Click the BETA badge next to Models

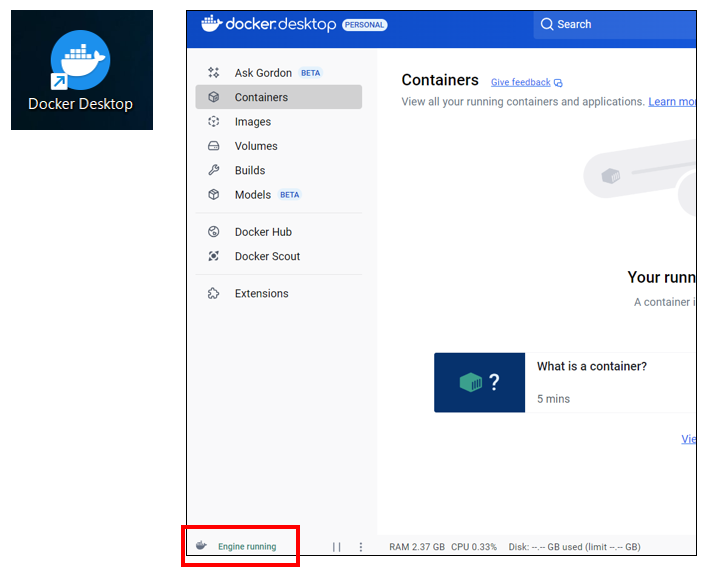(290, 195)
